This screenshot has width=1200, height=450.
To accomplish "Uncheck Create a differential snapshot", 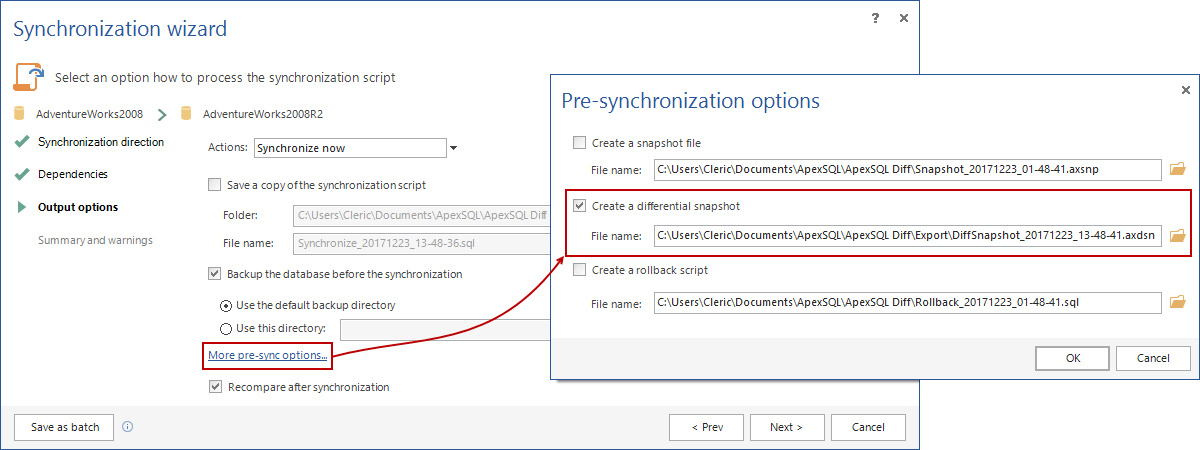I will coord(580,206).
